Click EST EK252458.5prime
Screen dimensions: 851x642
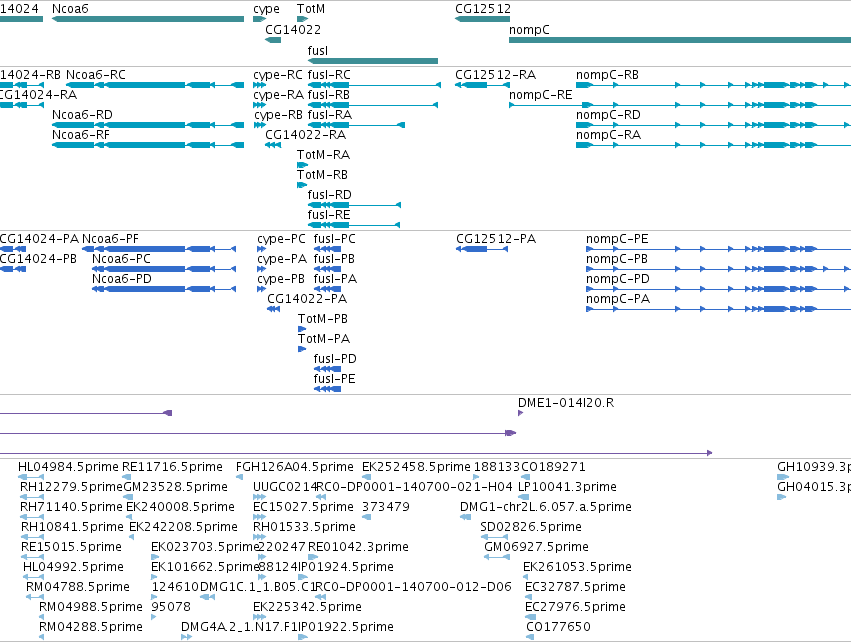coord(416,467)
